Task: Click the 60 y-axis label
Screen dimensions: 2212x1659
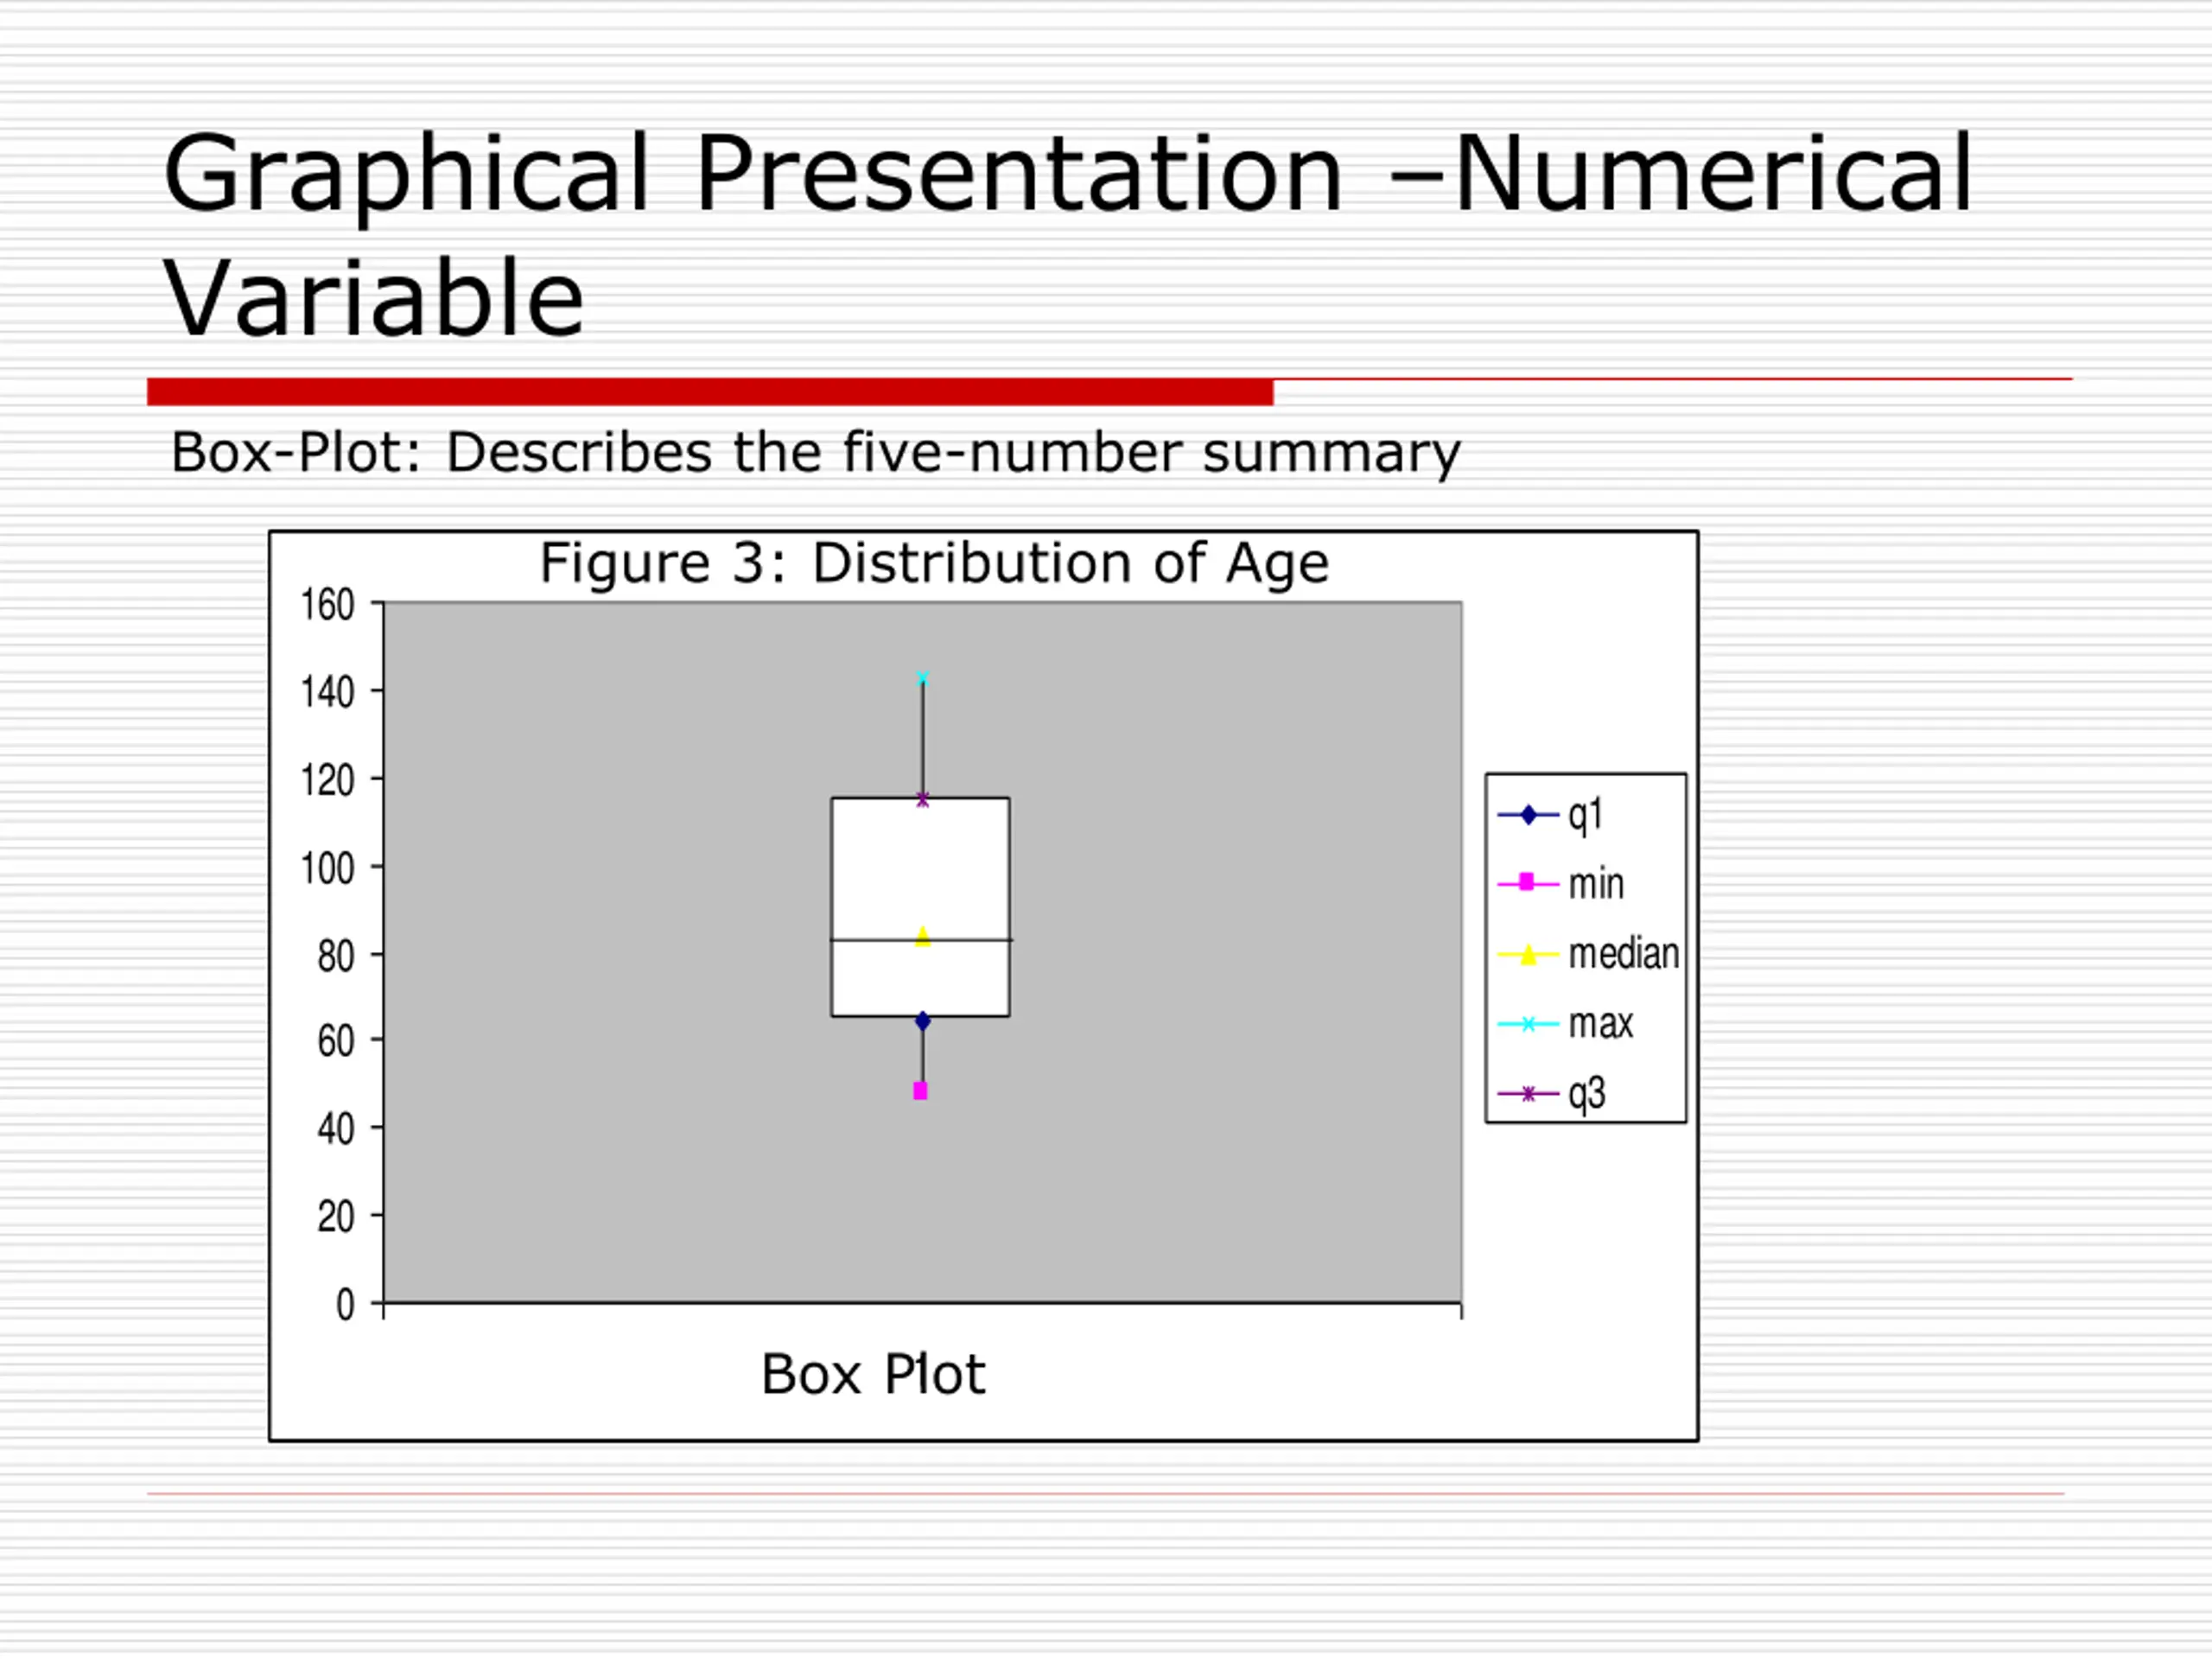Action: pos(336,1040)
